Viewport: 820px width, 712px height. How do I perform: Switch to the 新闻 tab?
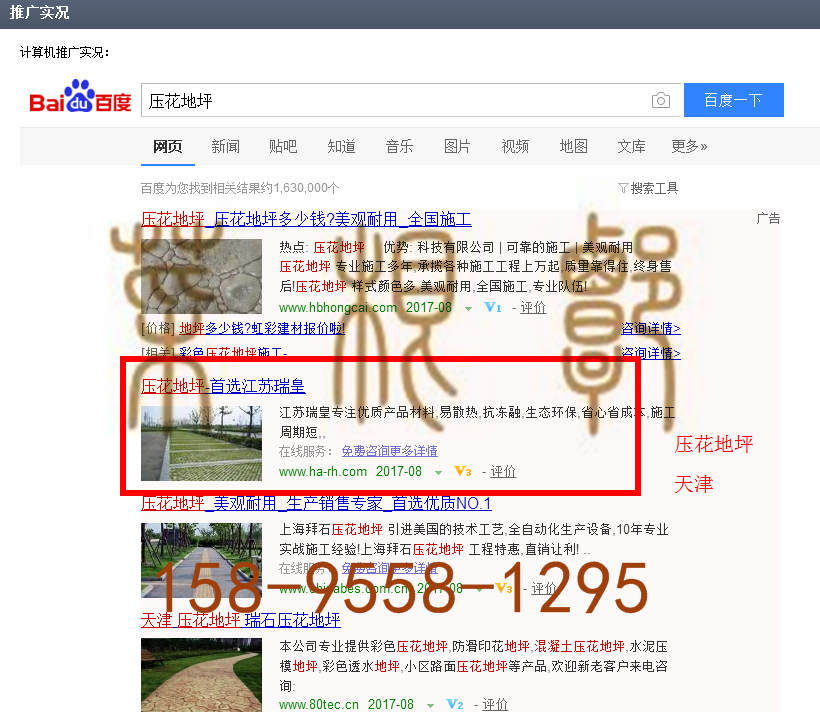225,146
